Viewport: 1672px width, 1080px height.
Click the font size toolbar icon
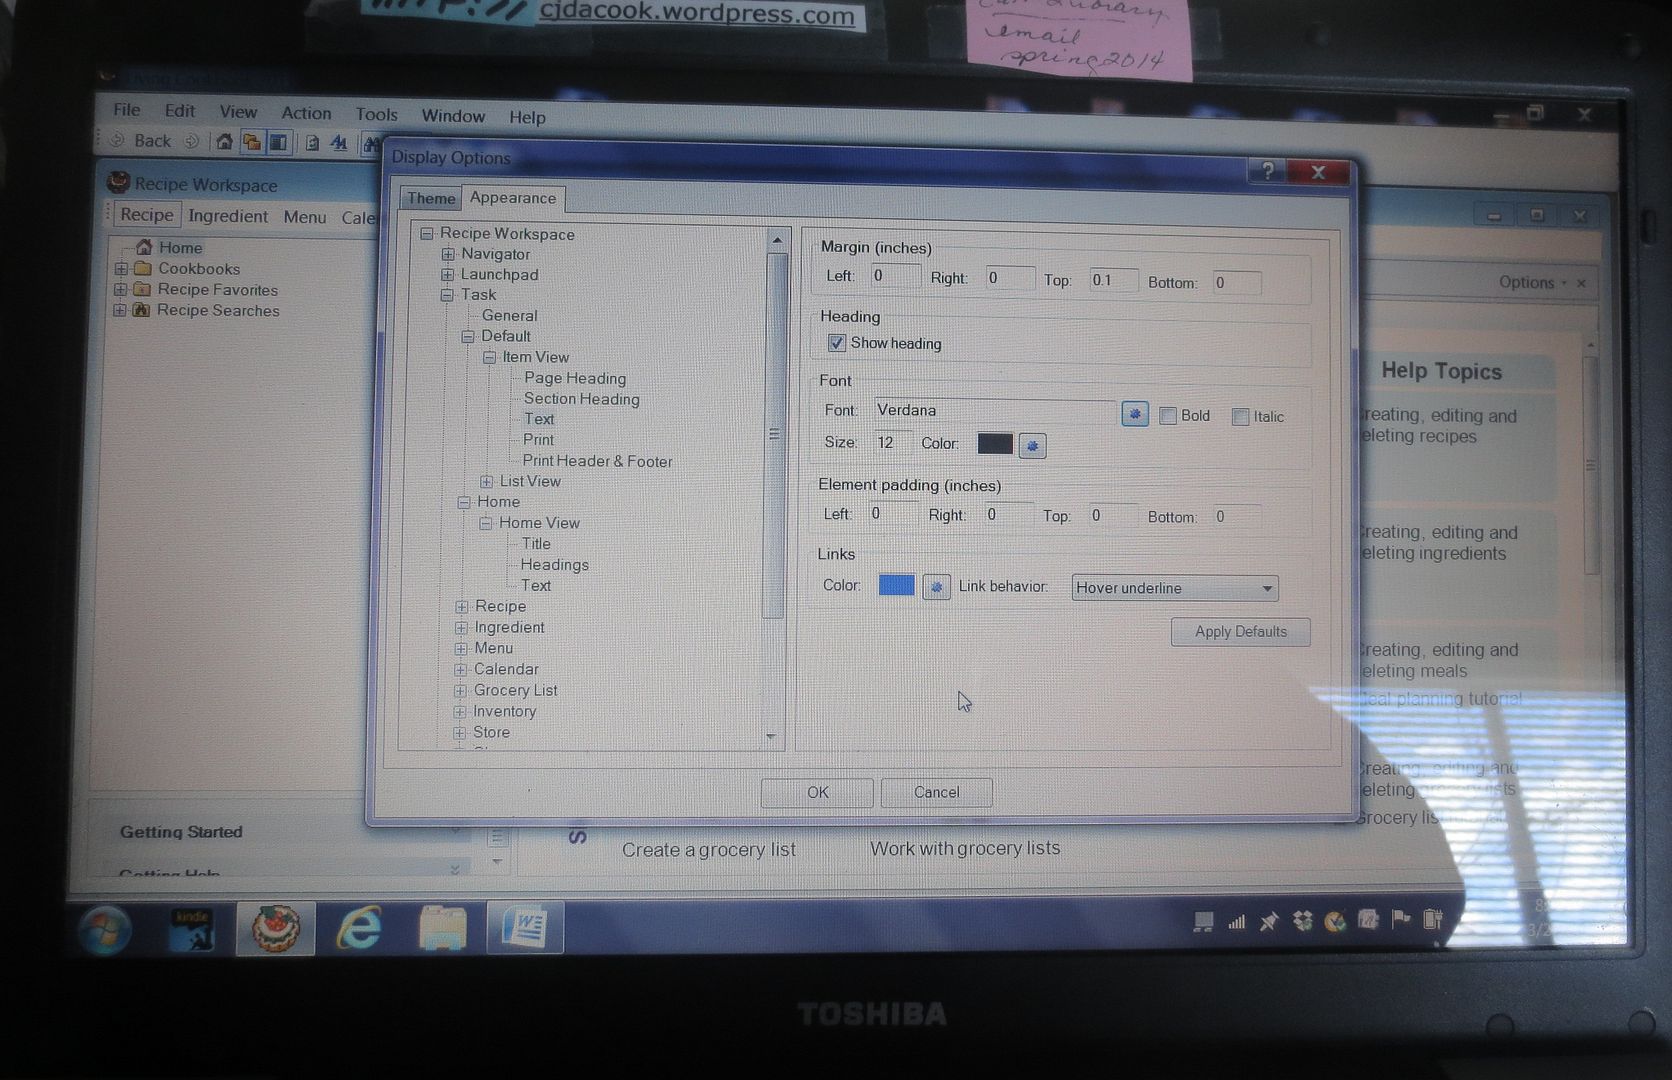tap(339, 143)
